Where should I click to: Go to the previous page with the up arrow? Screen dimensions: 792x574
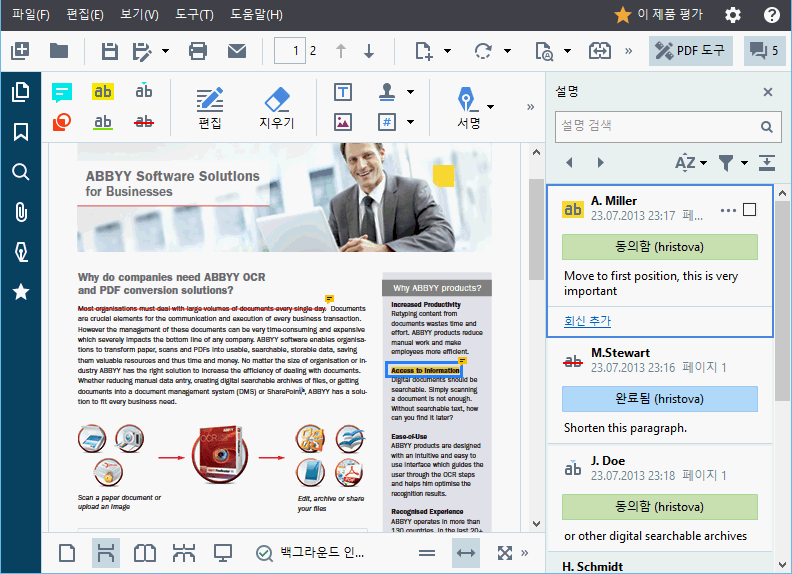tap(341, 51)
